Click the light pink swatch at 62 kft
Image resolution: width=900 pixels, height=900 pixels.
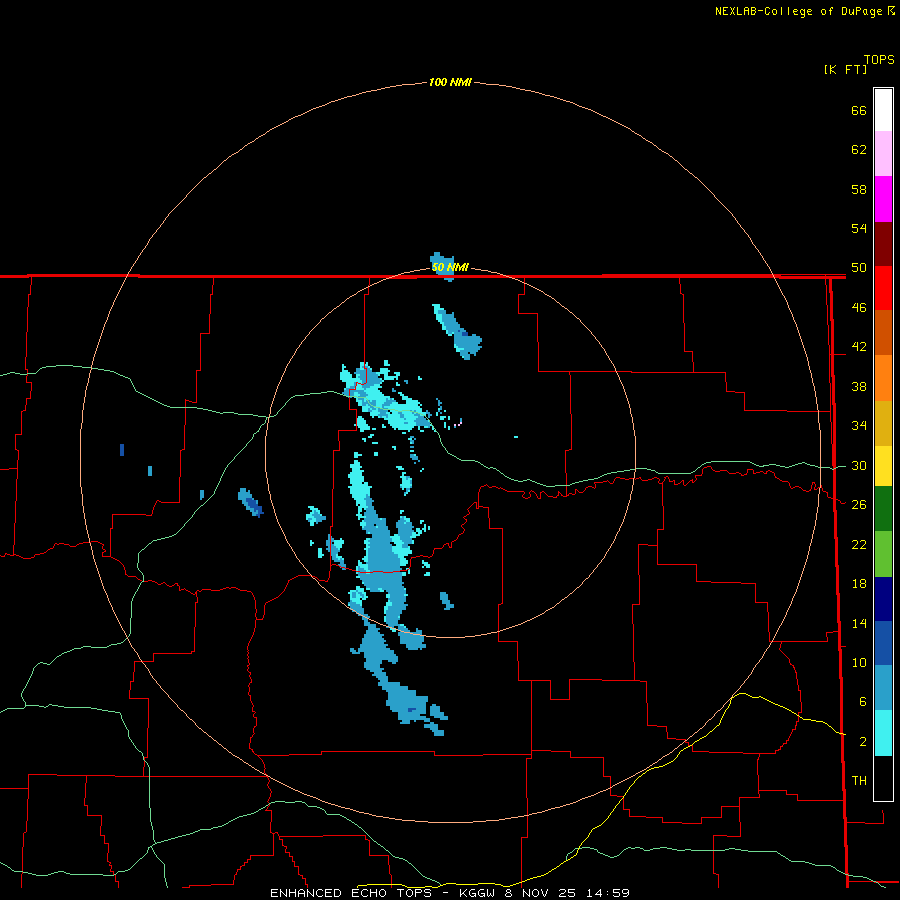pos(883,153)
